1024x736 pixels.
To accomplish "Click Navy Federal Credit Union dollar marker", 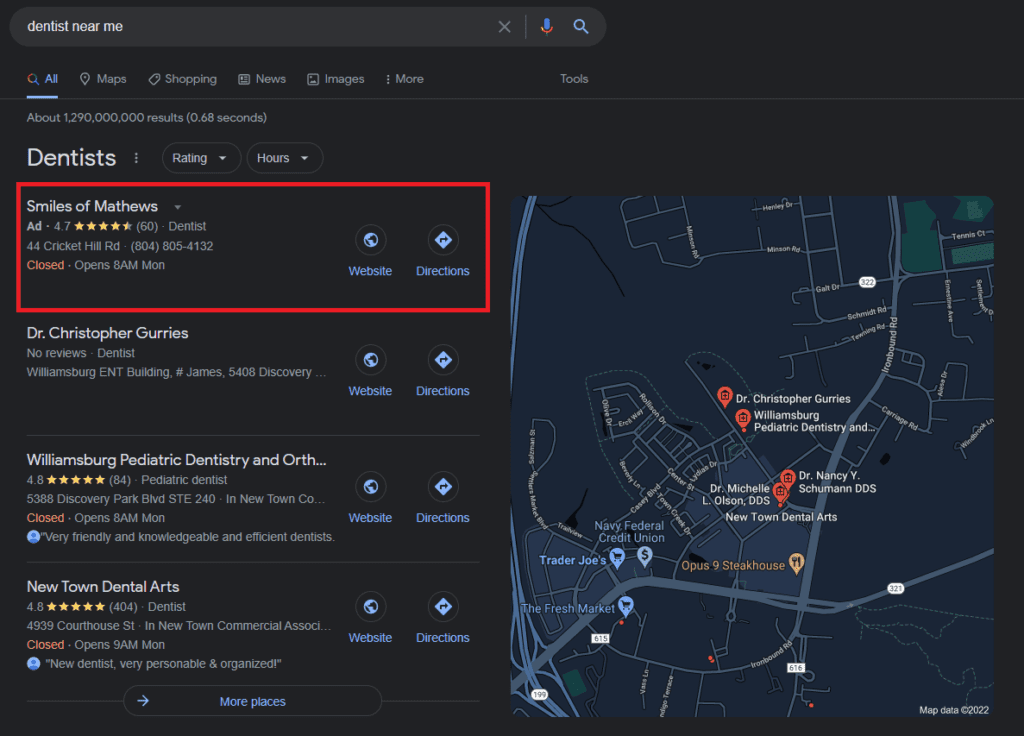I will (645, 556).
